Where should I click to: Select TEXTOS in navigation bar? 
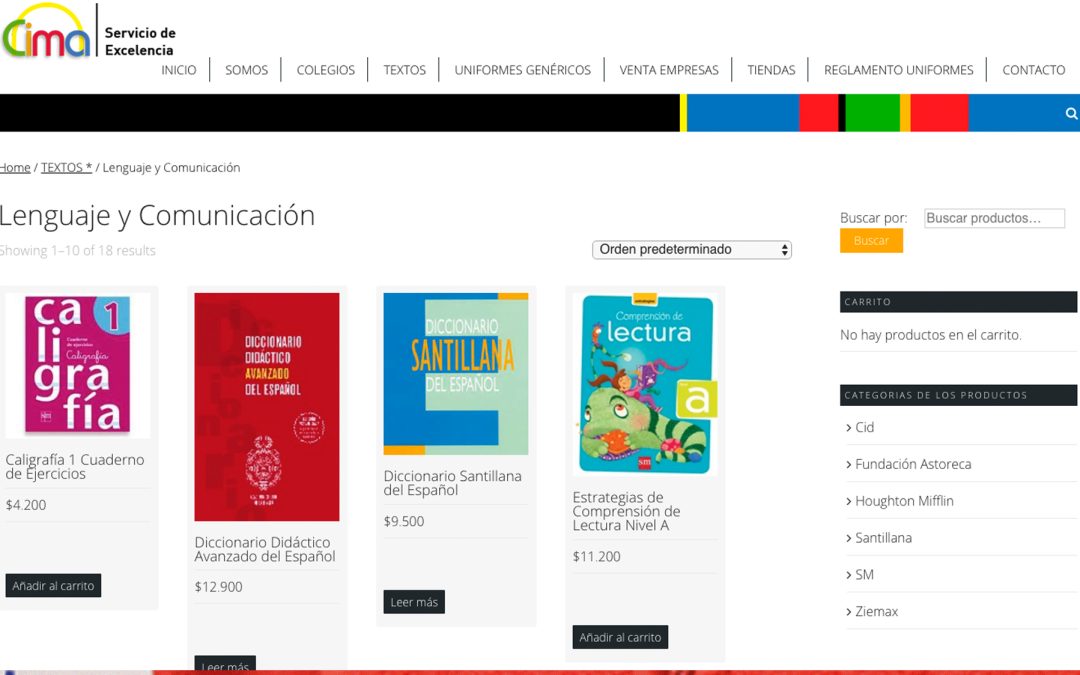(x=404, y=70)
